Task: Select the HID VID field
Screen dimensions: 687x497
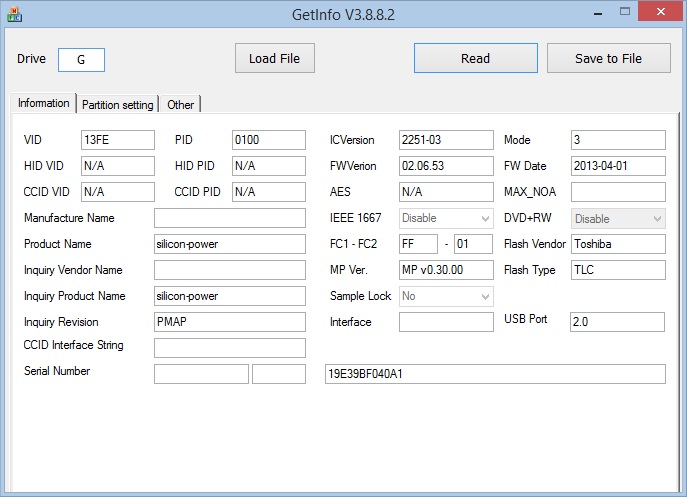Action: coord(118,166)
